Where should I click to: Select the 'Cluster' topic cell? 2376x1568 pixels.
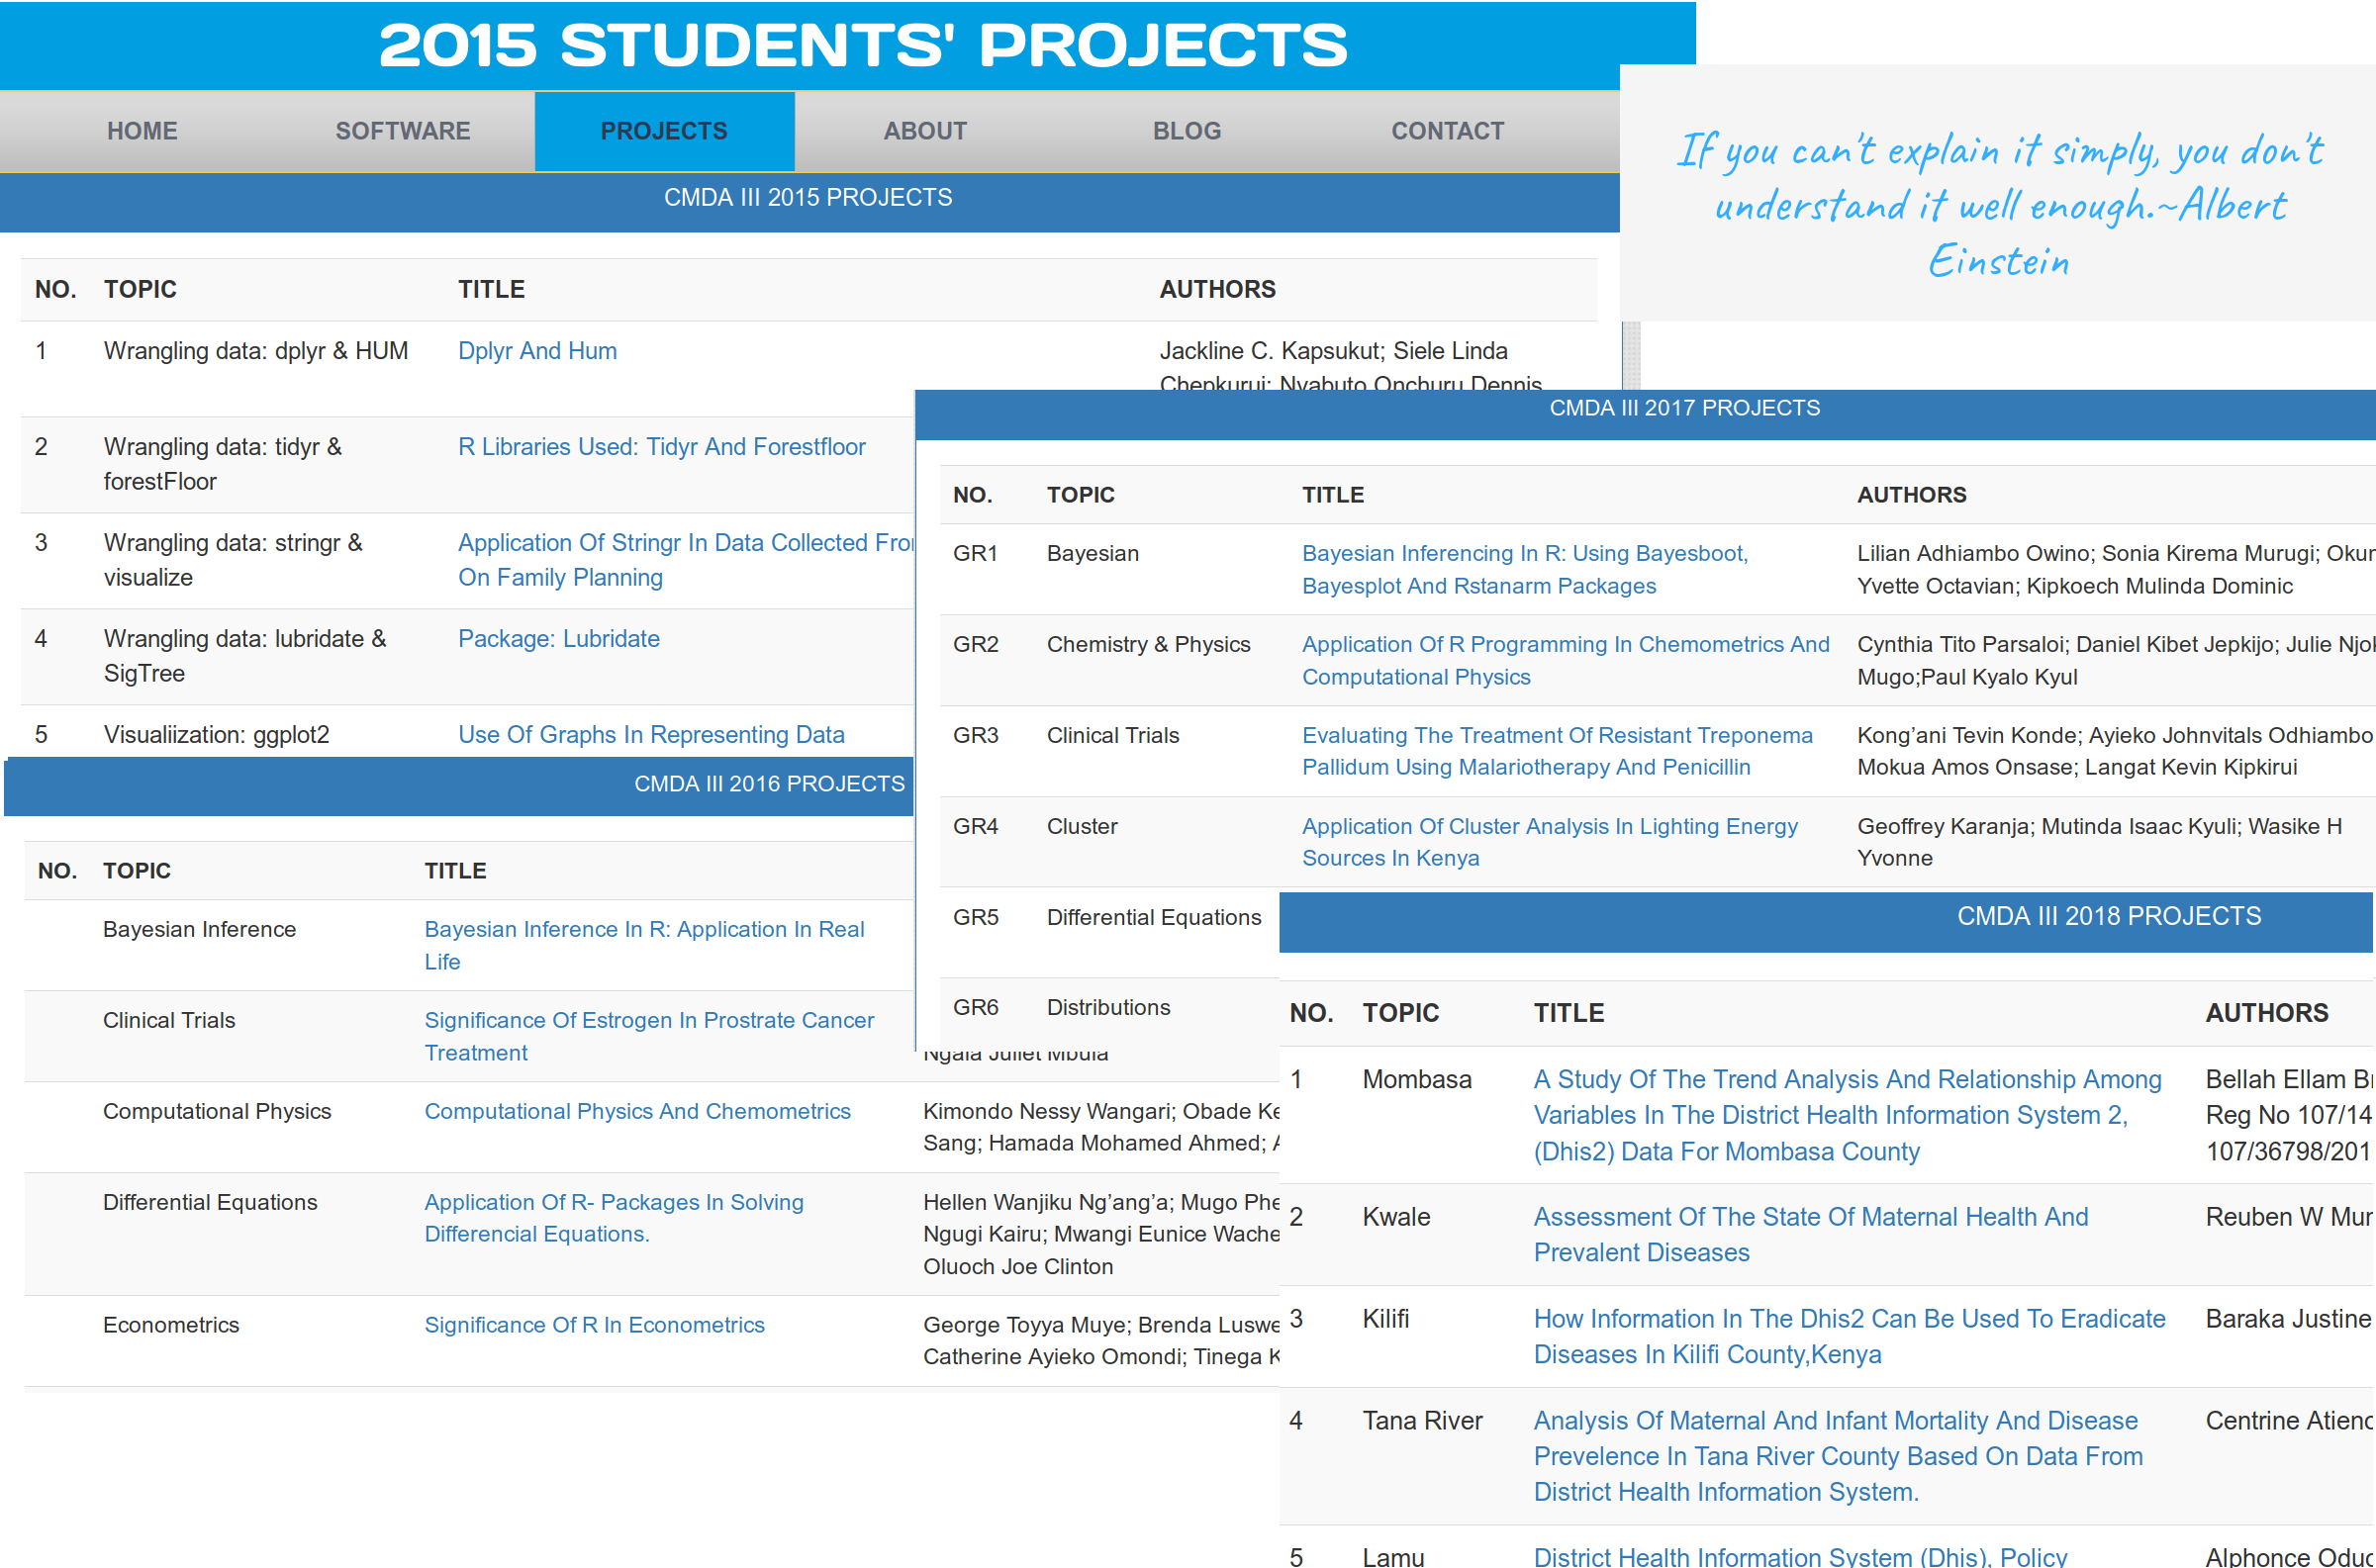pos(1082,826)
